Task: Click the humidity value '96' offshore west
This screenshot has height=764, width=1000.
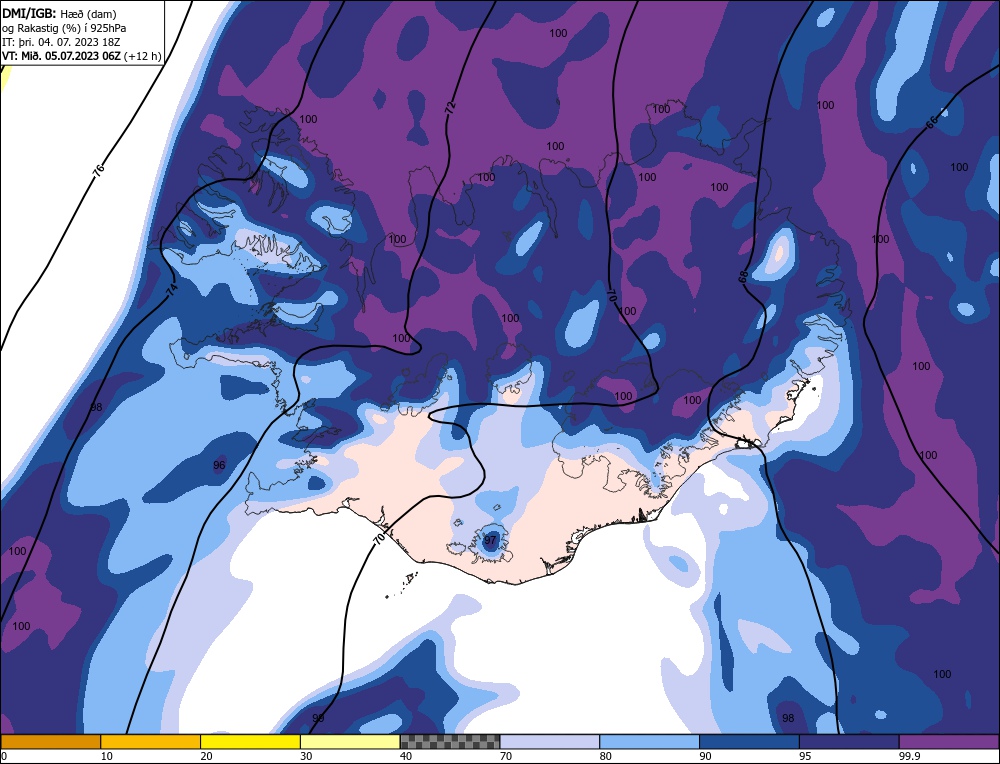Action: pyautogui.click(x=219, y=465)
